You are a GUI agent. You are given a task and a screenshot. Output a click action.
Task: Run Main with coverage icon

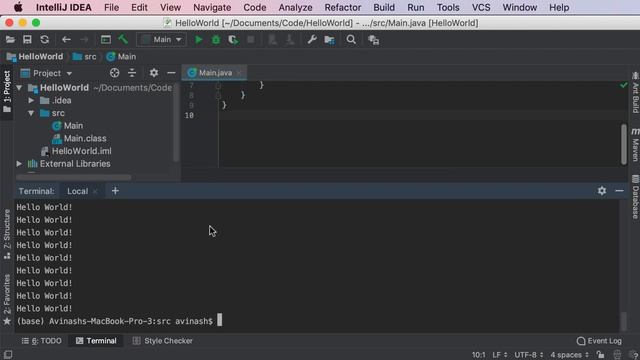pyautogui.click(x=233, y=40)
